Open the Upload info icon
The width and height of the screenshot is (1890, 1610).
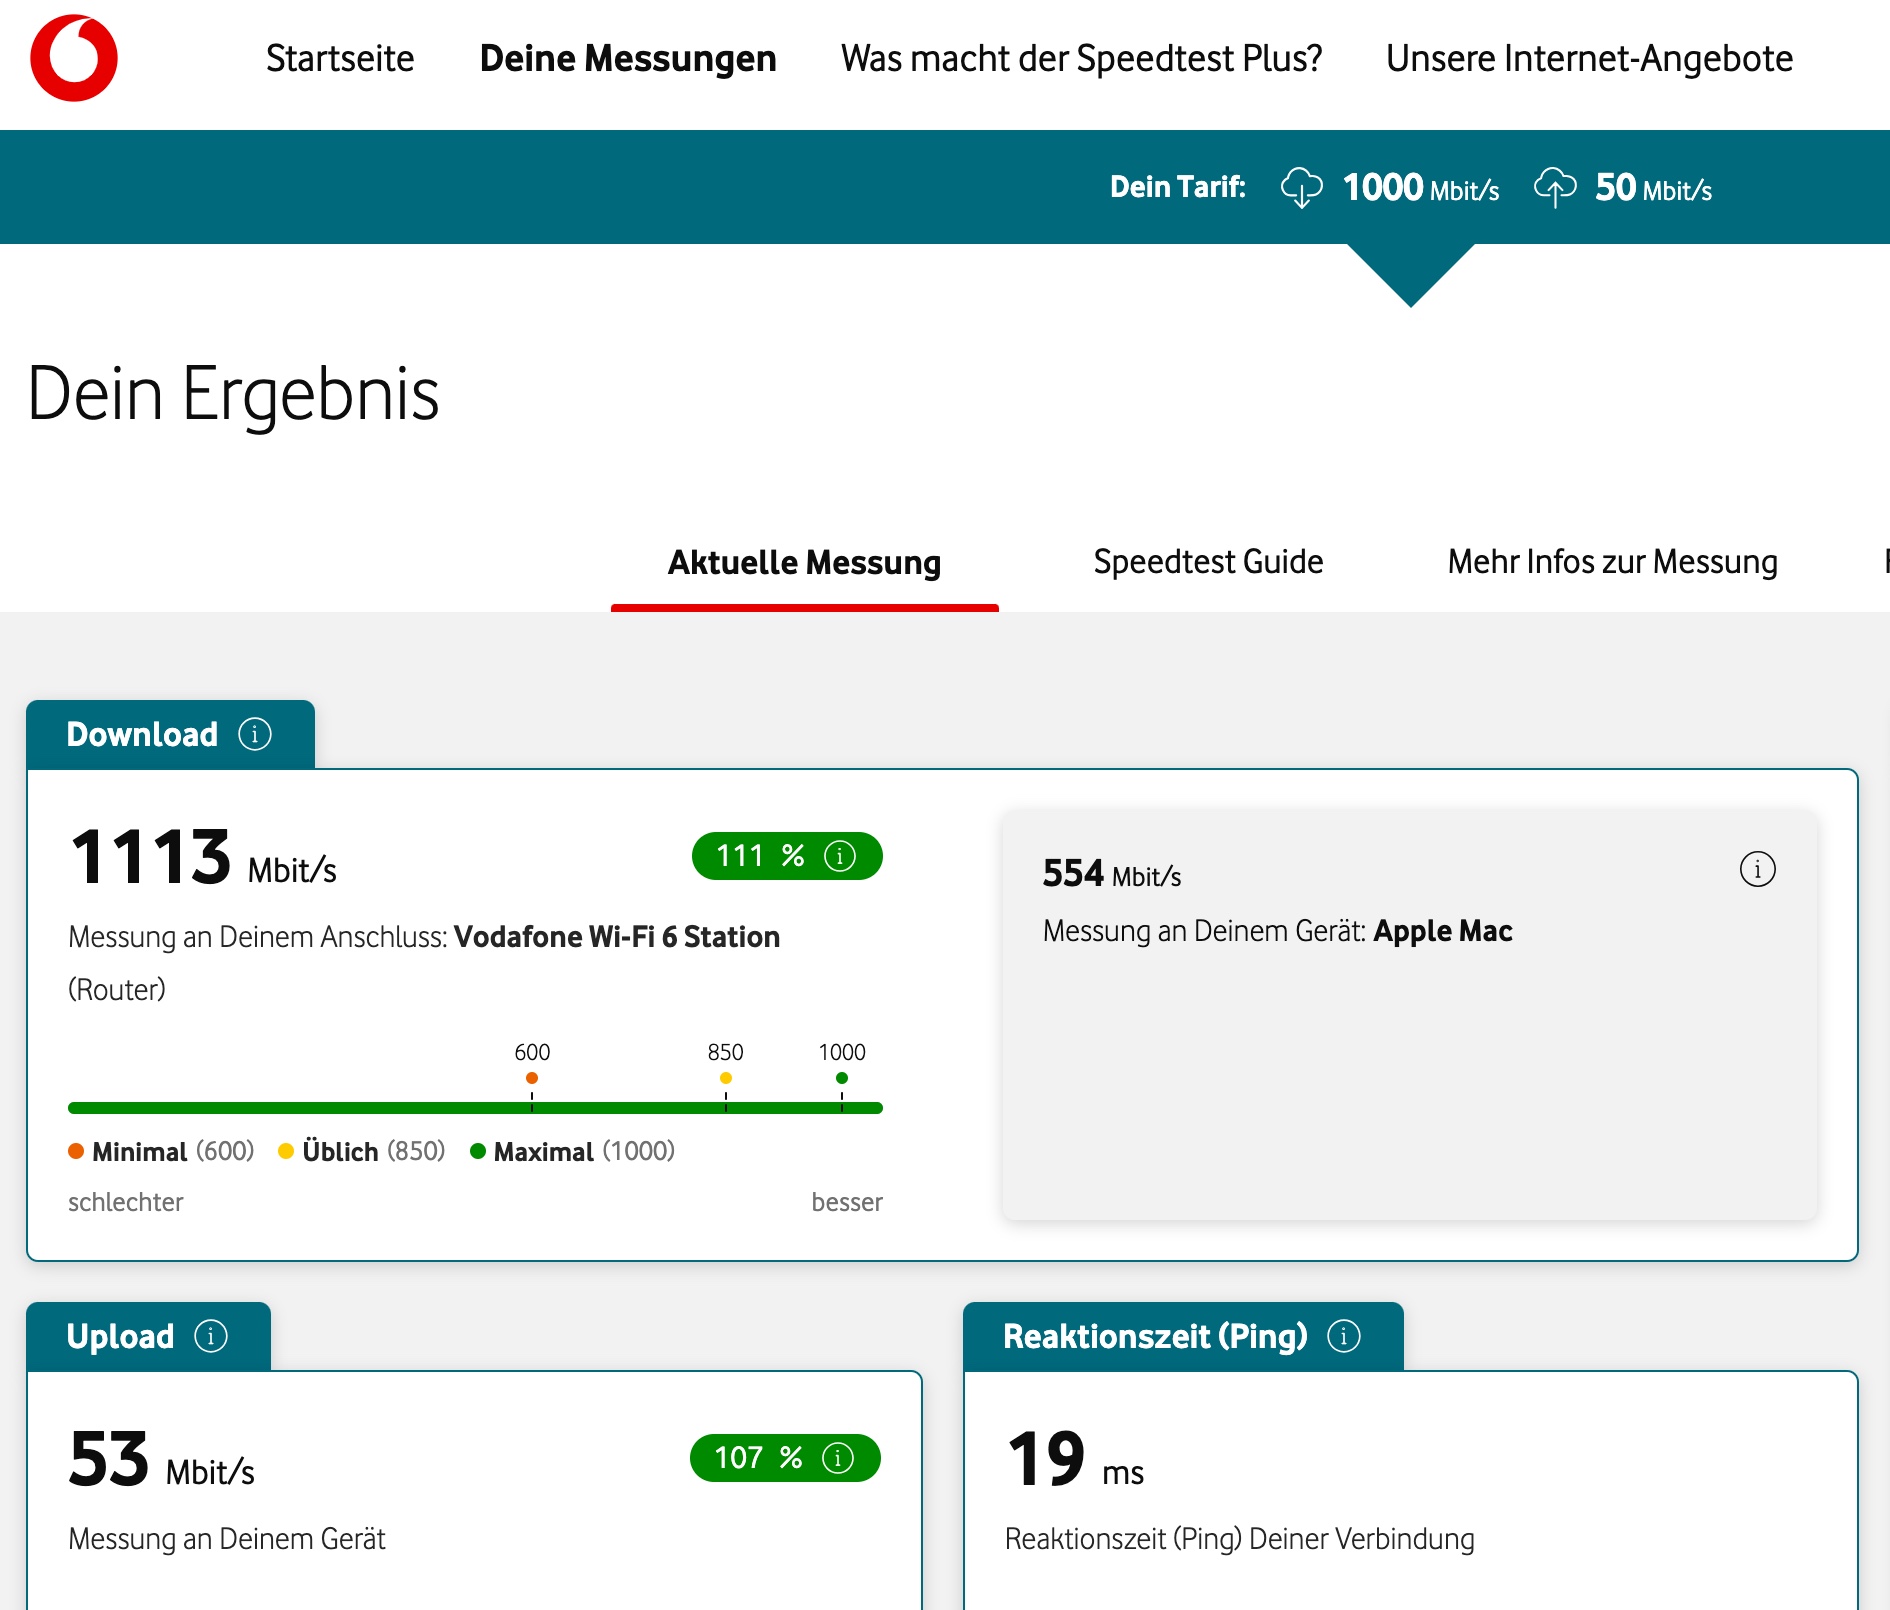click(x=211, y=1336)
